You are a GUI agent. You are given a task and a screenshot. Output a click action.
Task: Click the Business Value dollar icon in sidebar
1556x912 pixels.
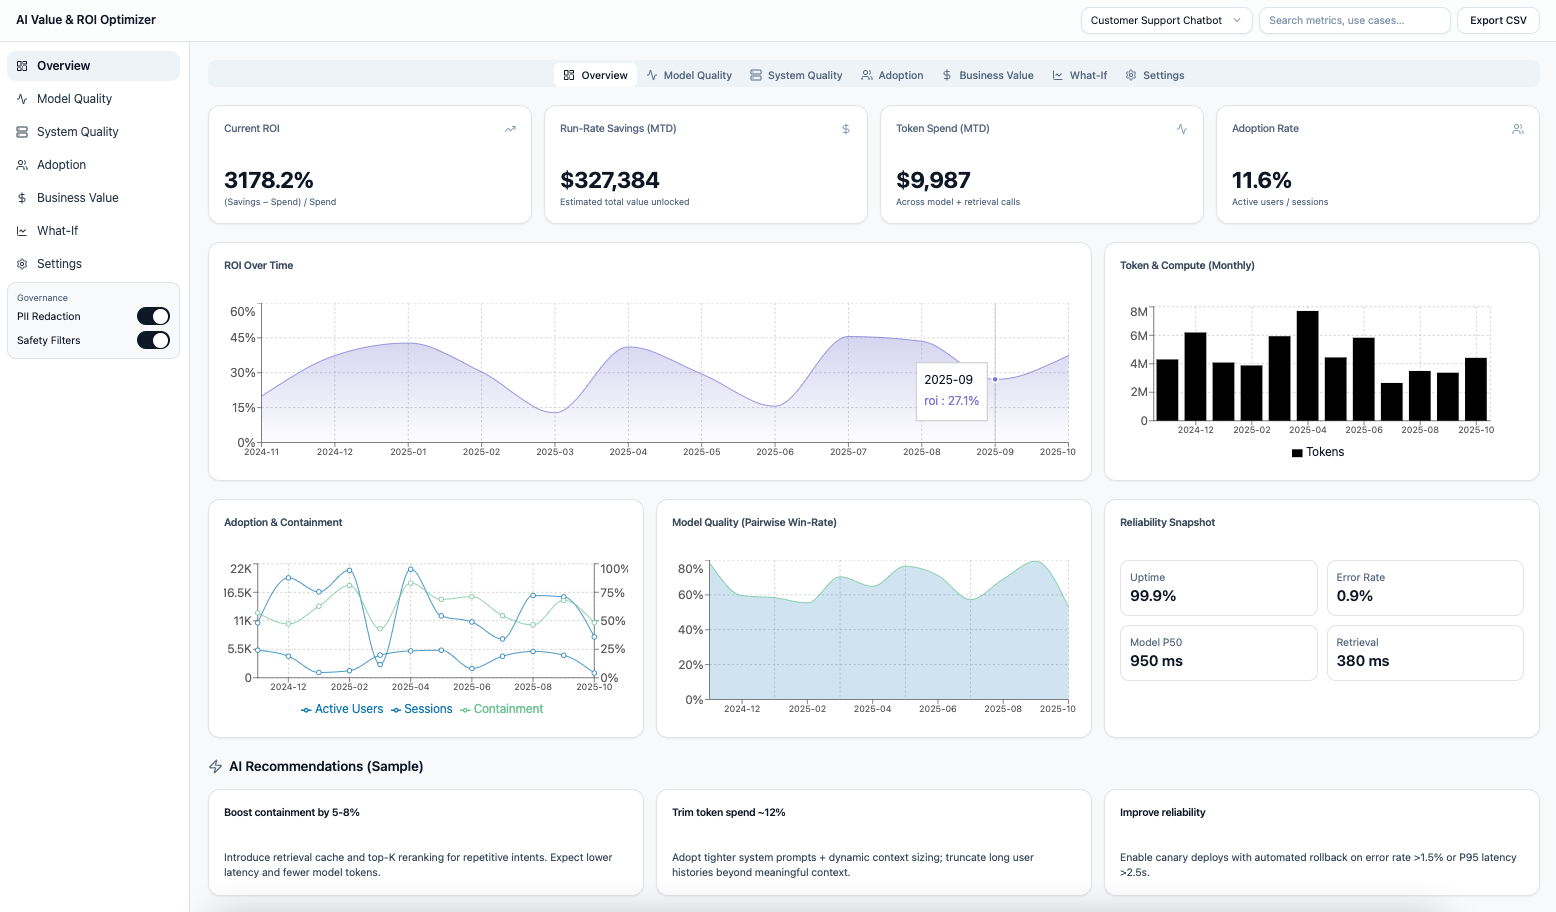point(21,197)
